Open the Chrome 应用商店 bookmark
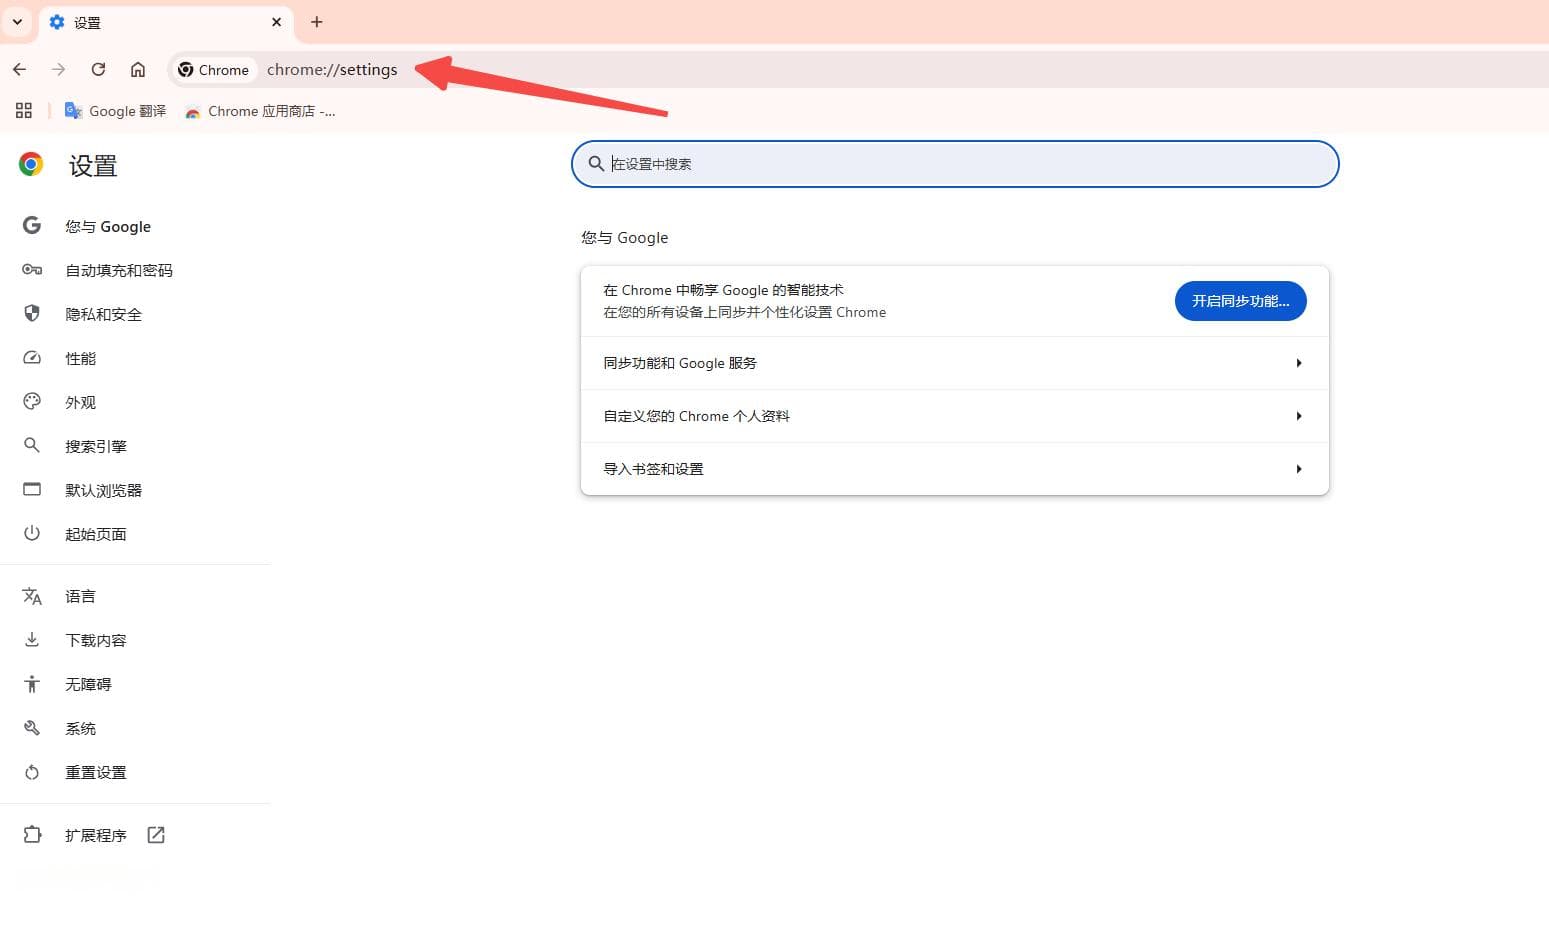The width and height of the screenshot is (1549, 945). (x=260, y=111)
